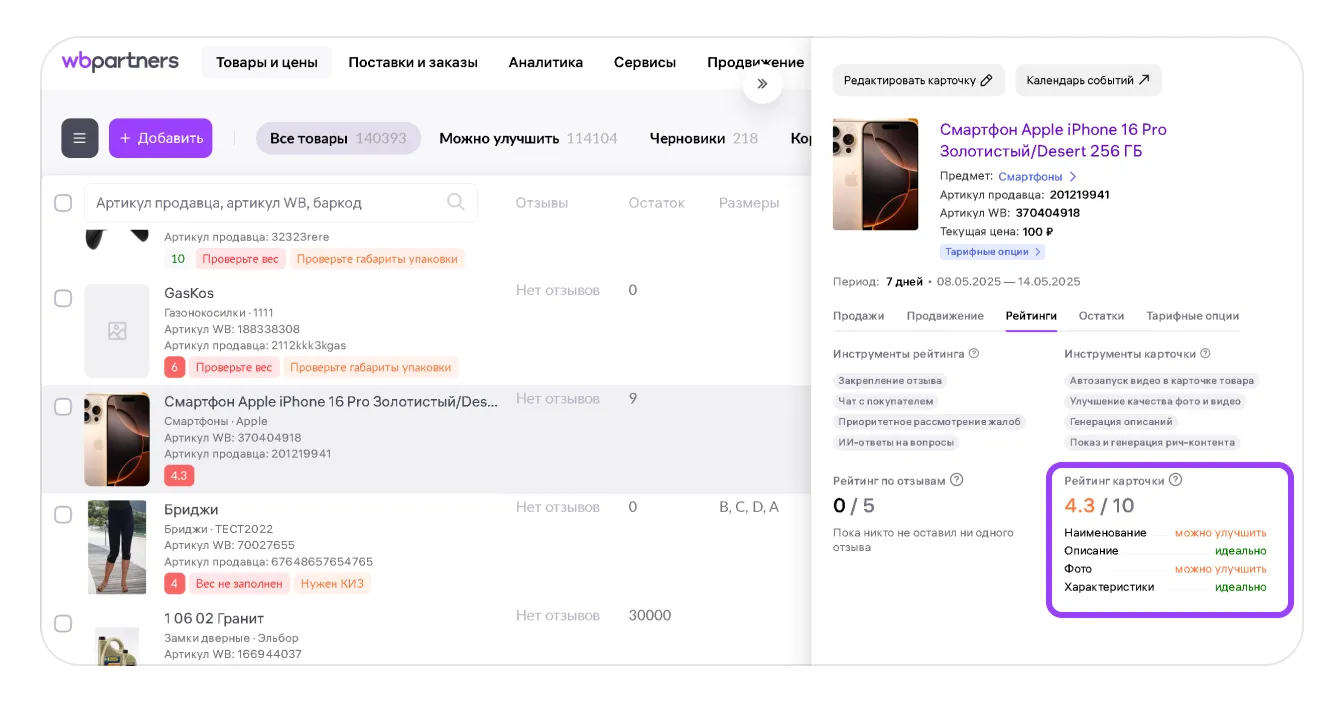Open Товары и цены menu
This screenshot has height=702, width=1344.
[267, 62]
